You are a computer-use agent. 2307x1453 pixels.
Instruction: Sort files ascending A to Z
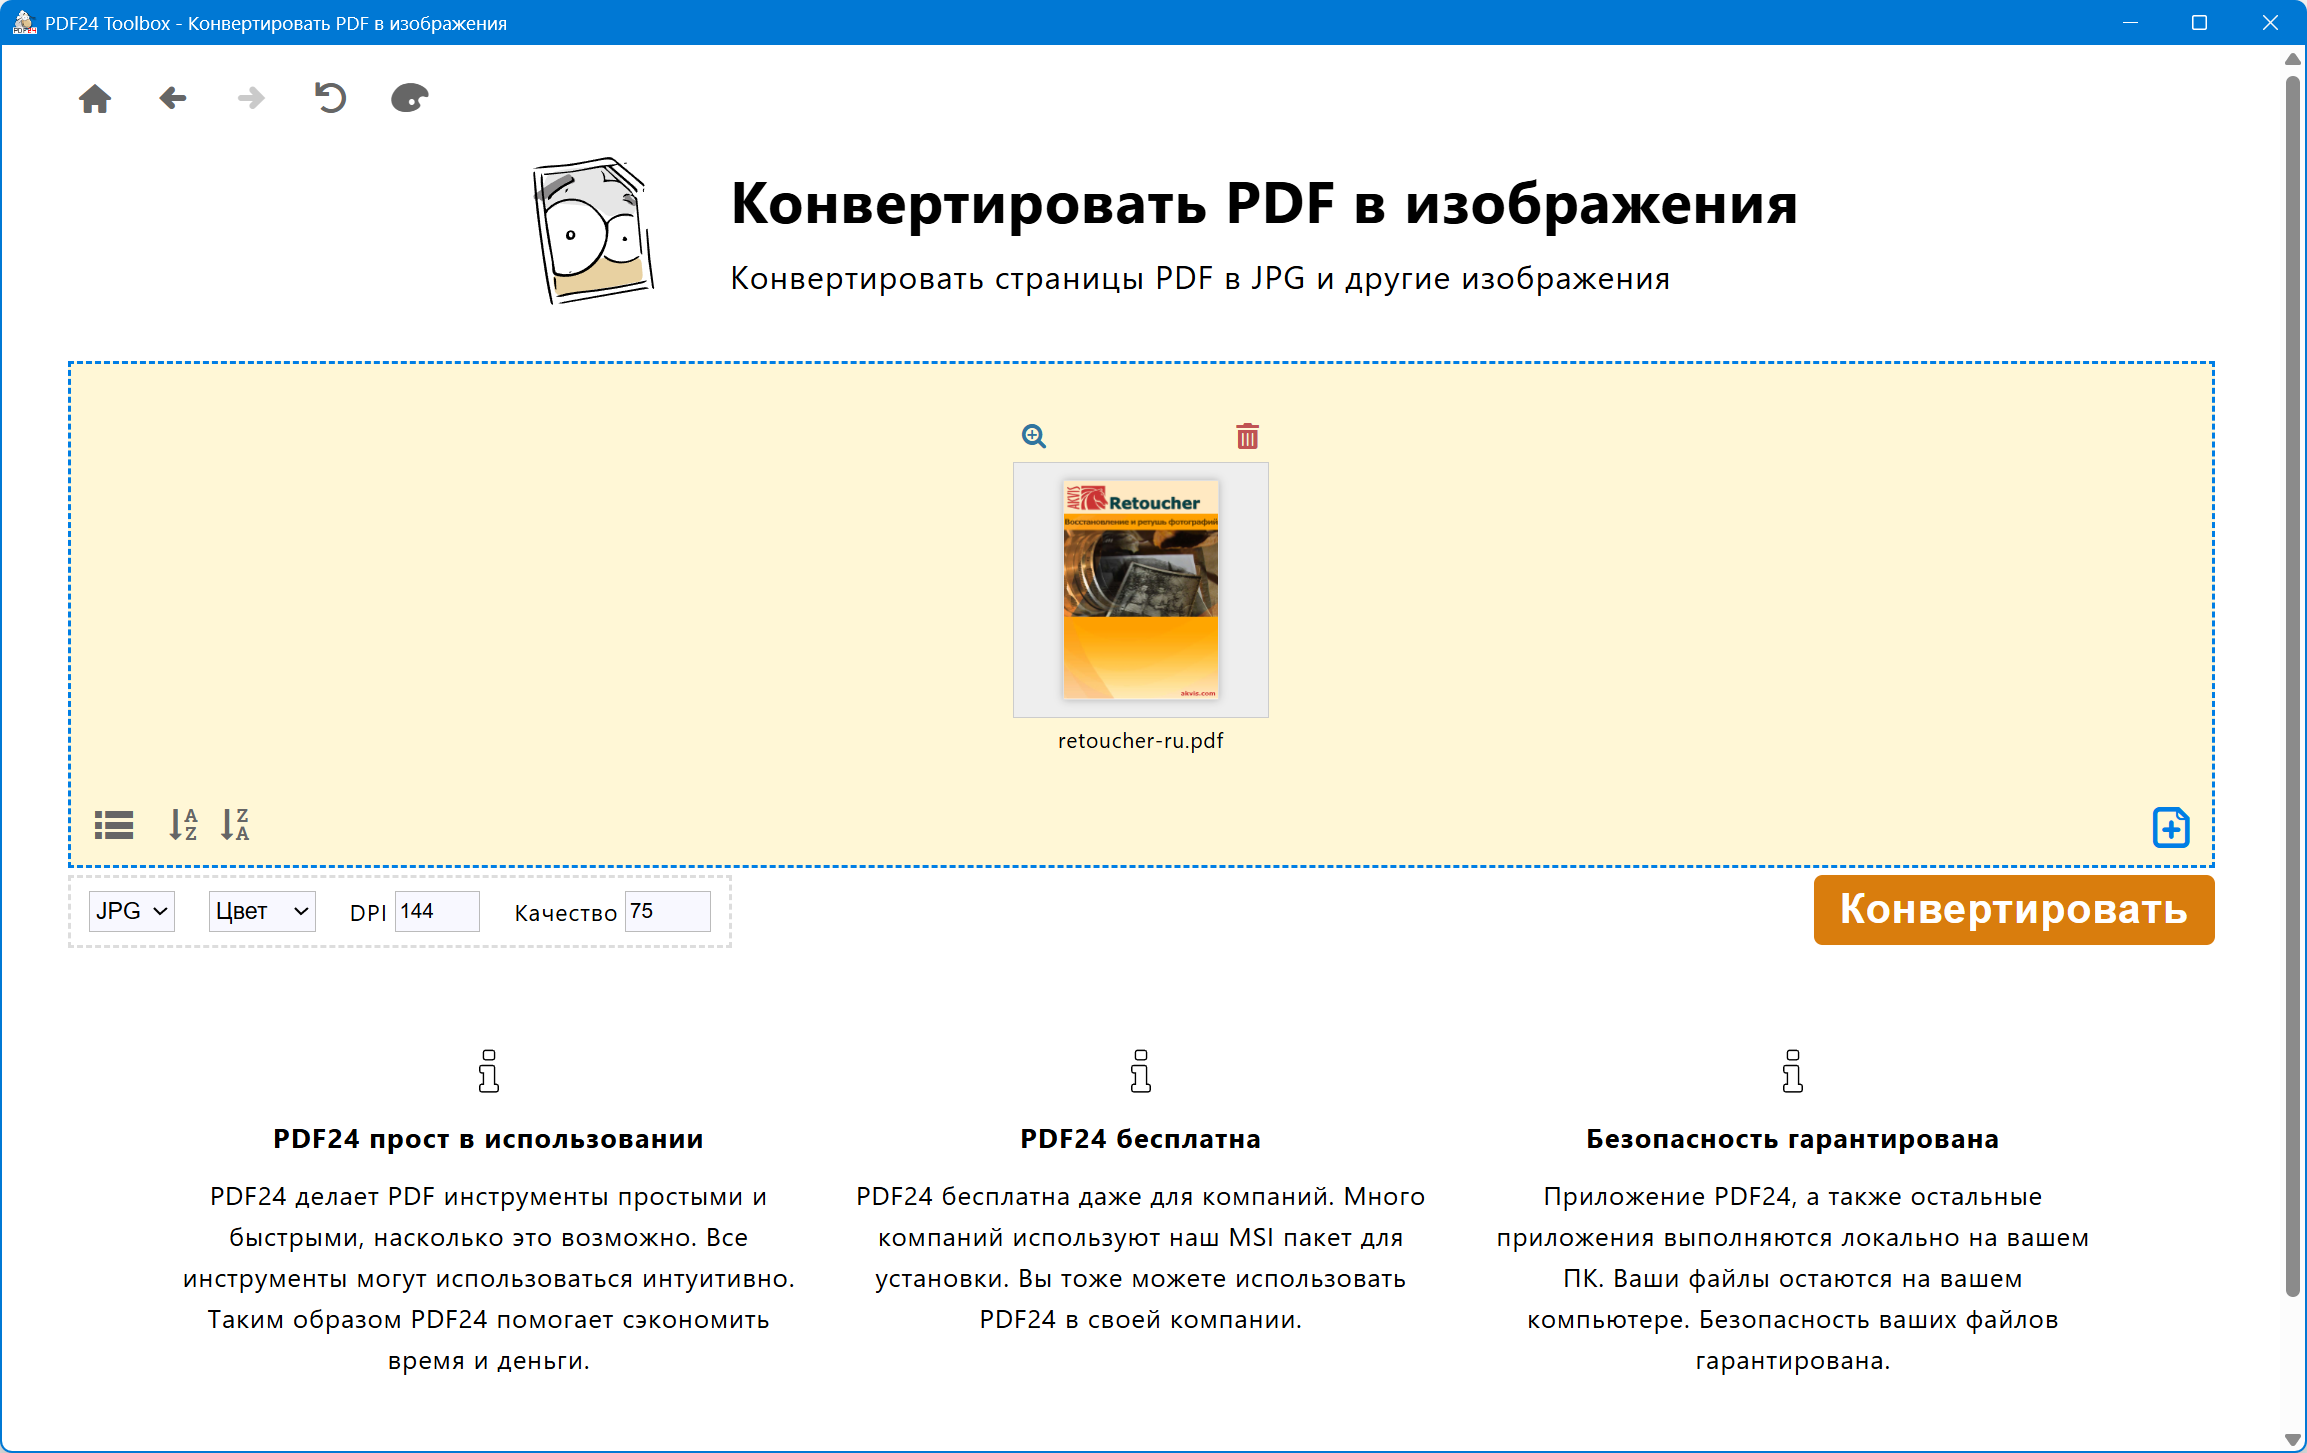click(x=183, y=825)
